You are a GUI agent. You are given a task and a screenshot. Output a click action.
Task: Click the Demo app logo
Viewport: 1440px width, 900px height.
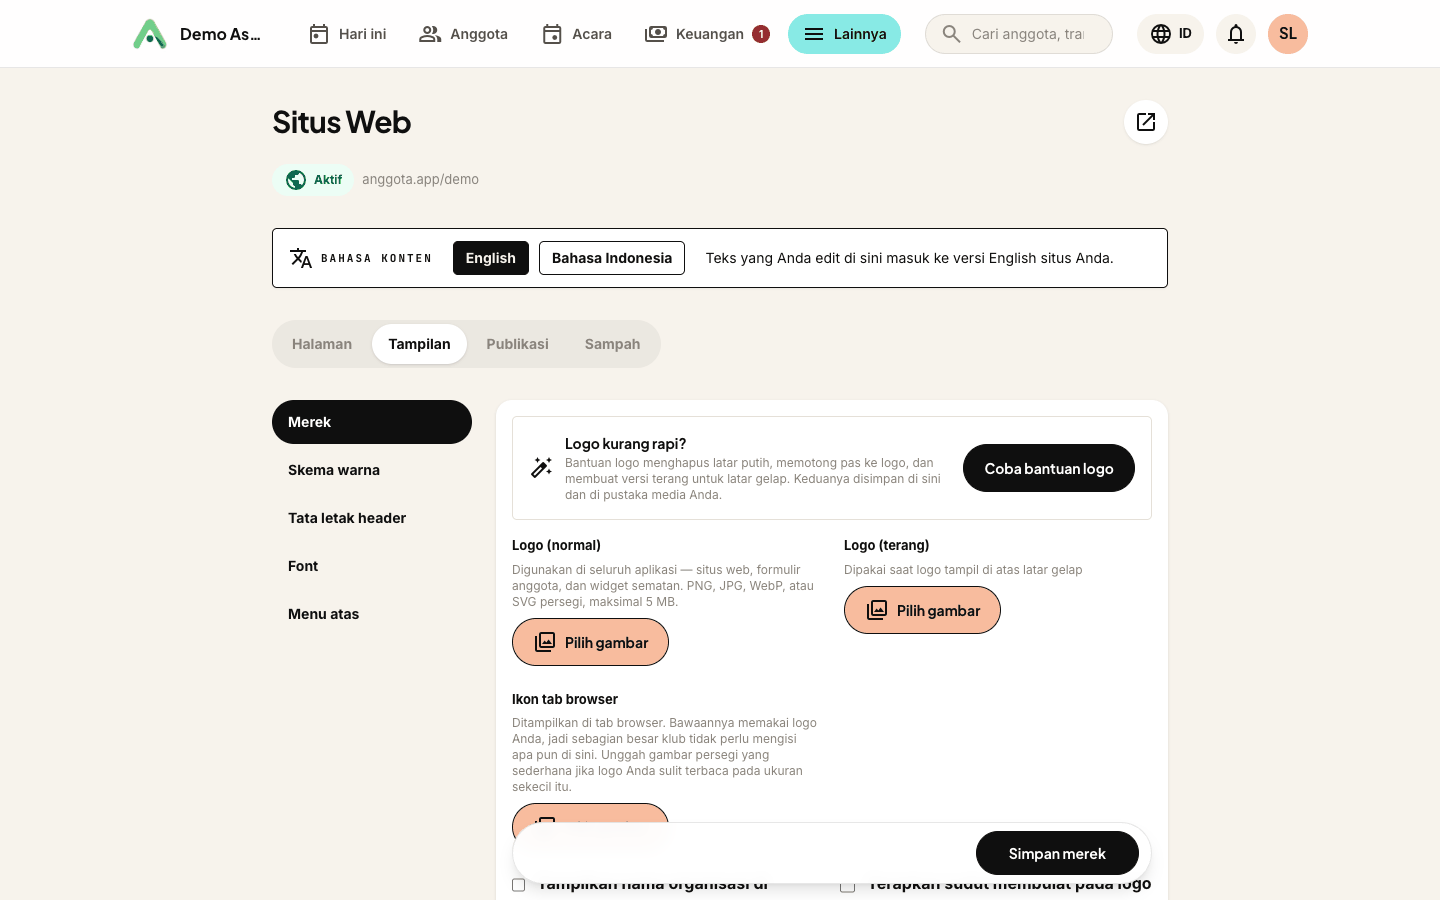pyautogui.click(x=150, y=34)
